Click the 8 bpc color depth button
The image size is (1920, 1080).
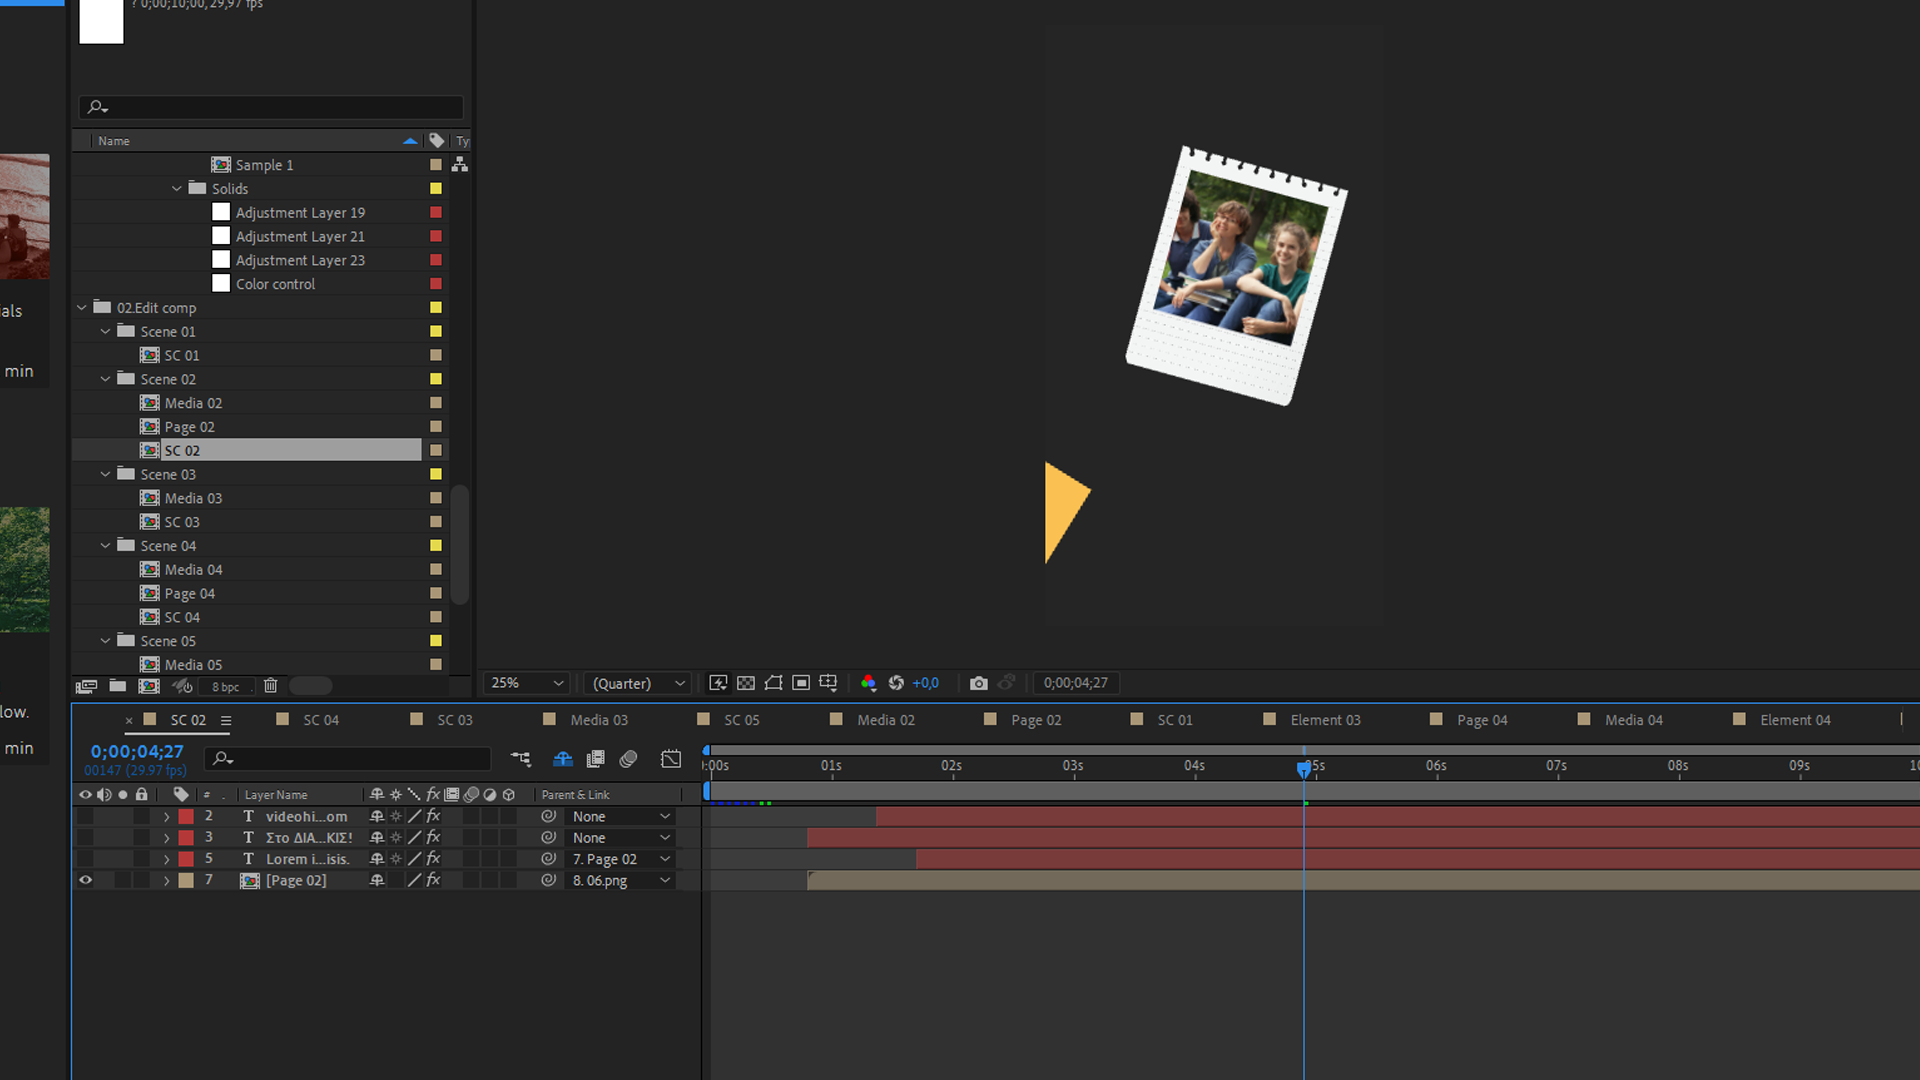225,687
